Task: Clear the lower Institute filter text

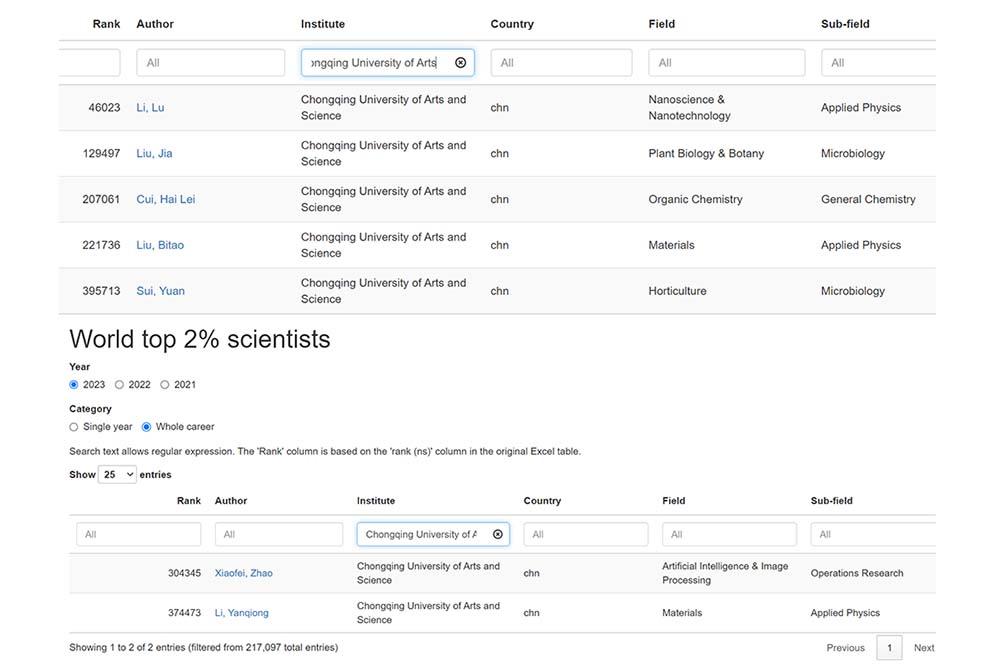Action: [x=497, y=535]
